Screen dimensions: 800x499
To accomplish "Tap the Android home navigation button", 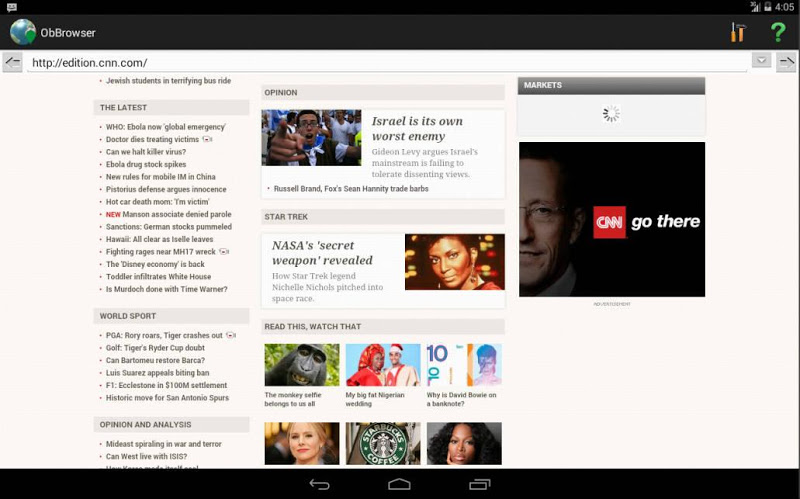I will pos(399,484).
